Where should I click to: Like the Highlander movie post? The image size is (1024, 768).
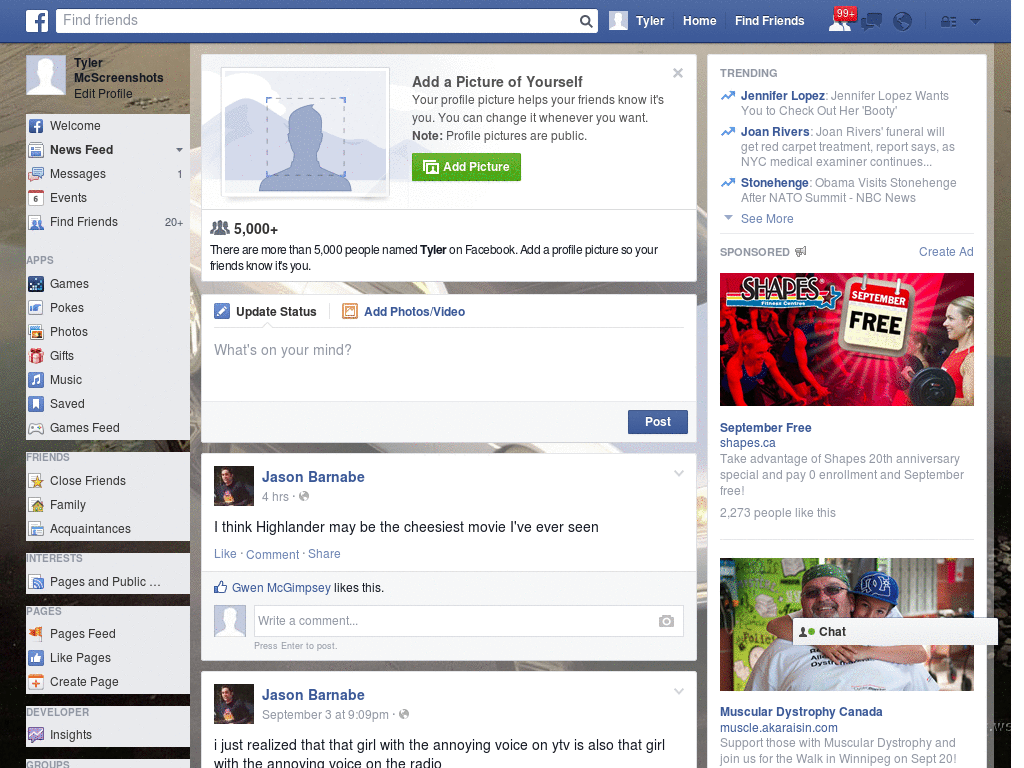pyautogui.click(x=225, y=554)
